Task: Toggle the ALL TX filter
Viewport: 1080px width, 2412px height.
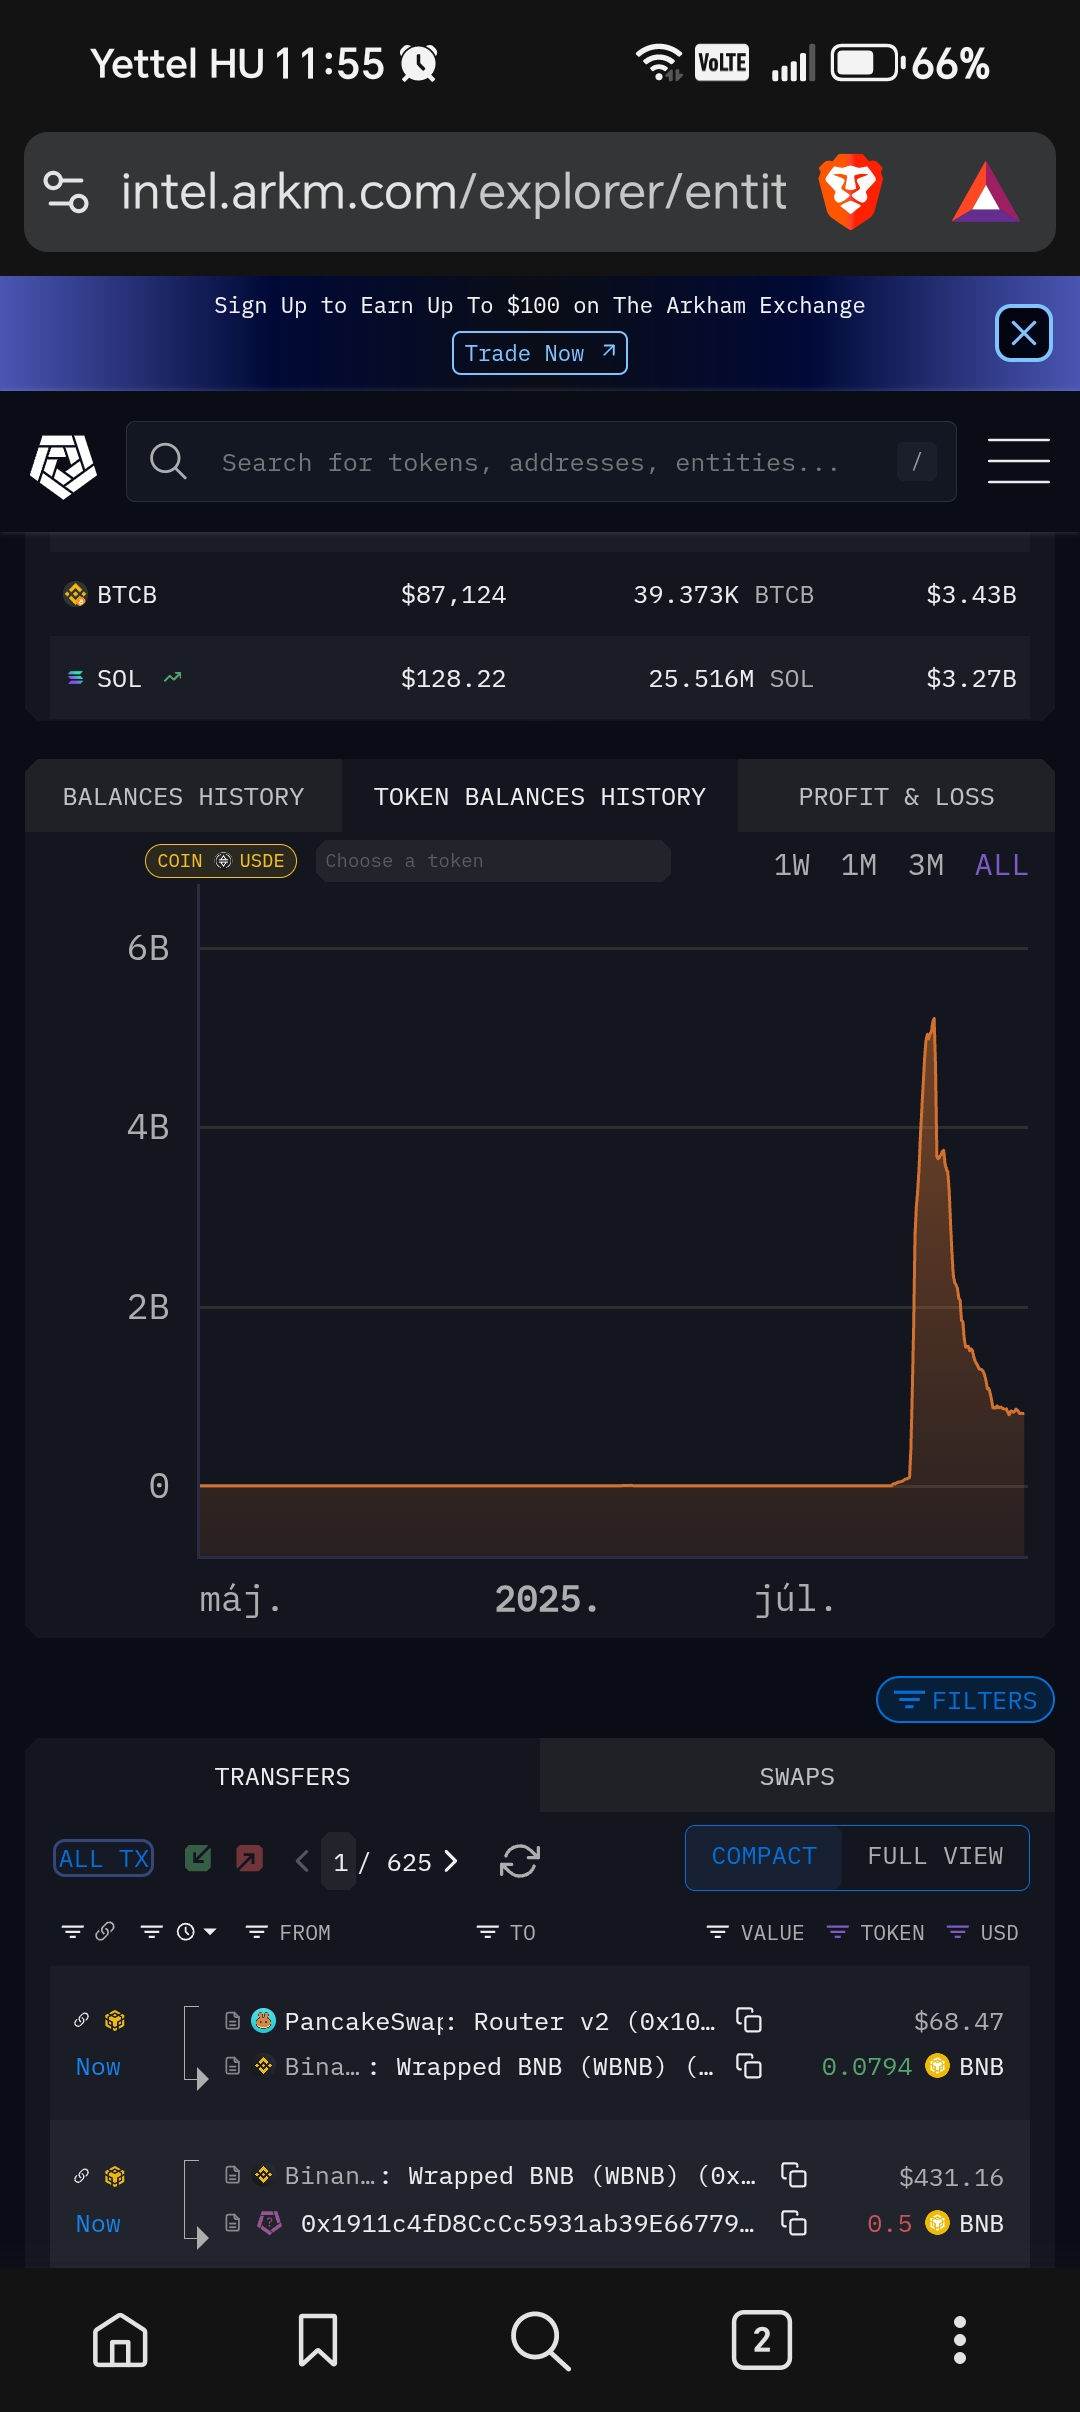Action: point(104,1859)
